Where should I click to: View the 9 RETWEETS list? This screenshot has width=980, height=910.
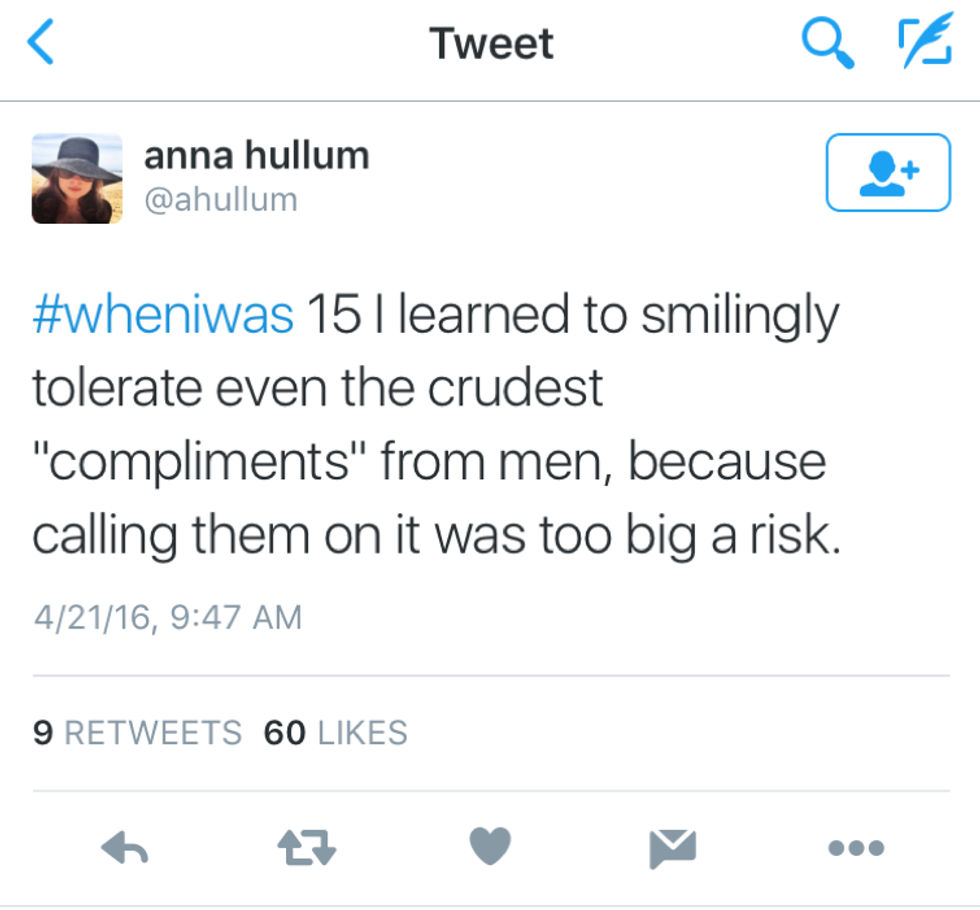(137, 733)
